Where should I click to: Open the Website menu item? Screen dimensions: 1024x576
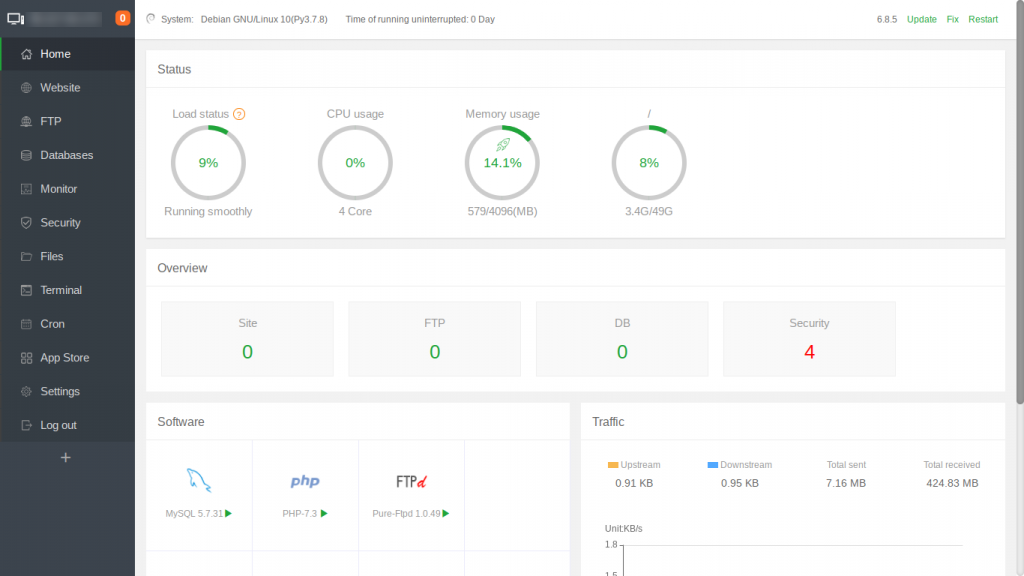point(60,88)
